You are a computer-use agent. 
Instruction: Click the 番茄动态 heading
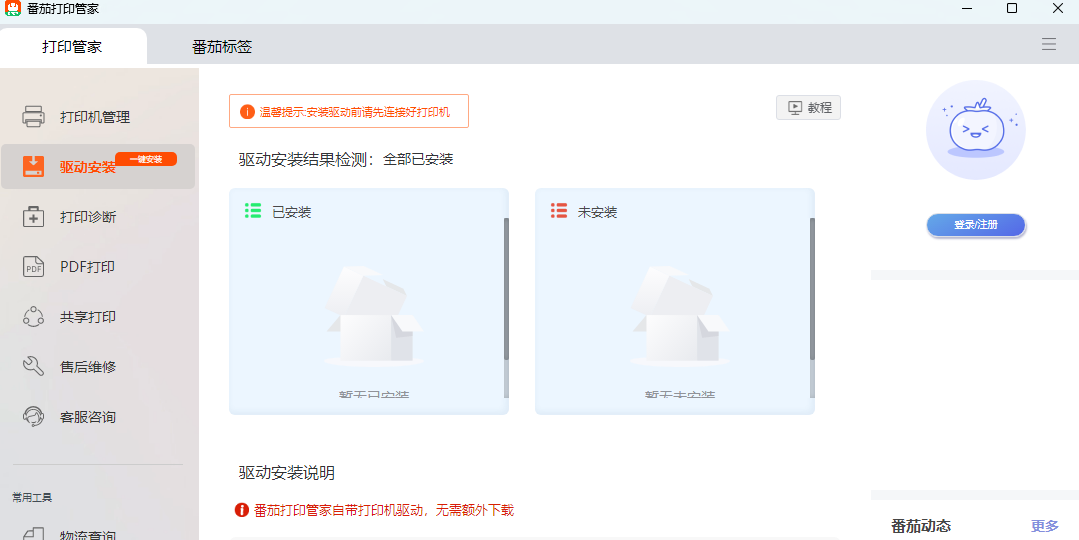tap(921, 526)
